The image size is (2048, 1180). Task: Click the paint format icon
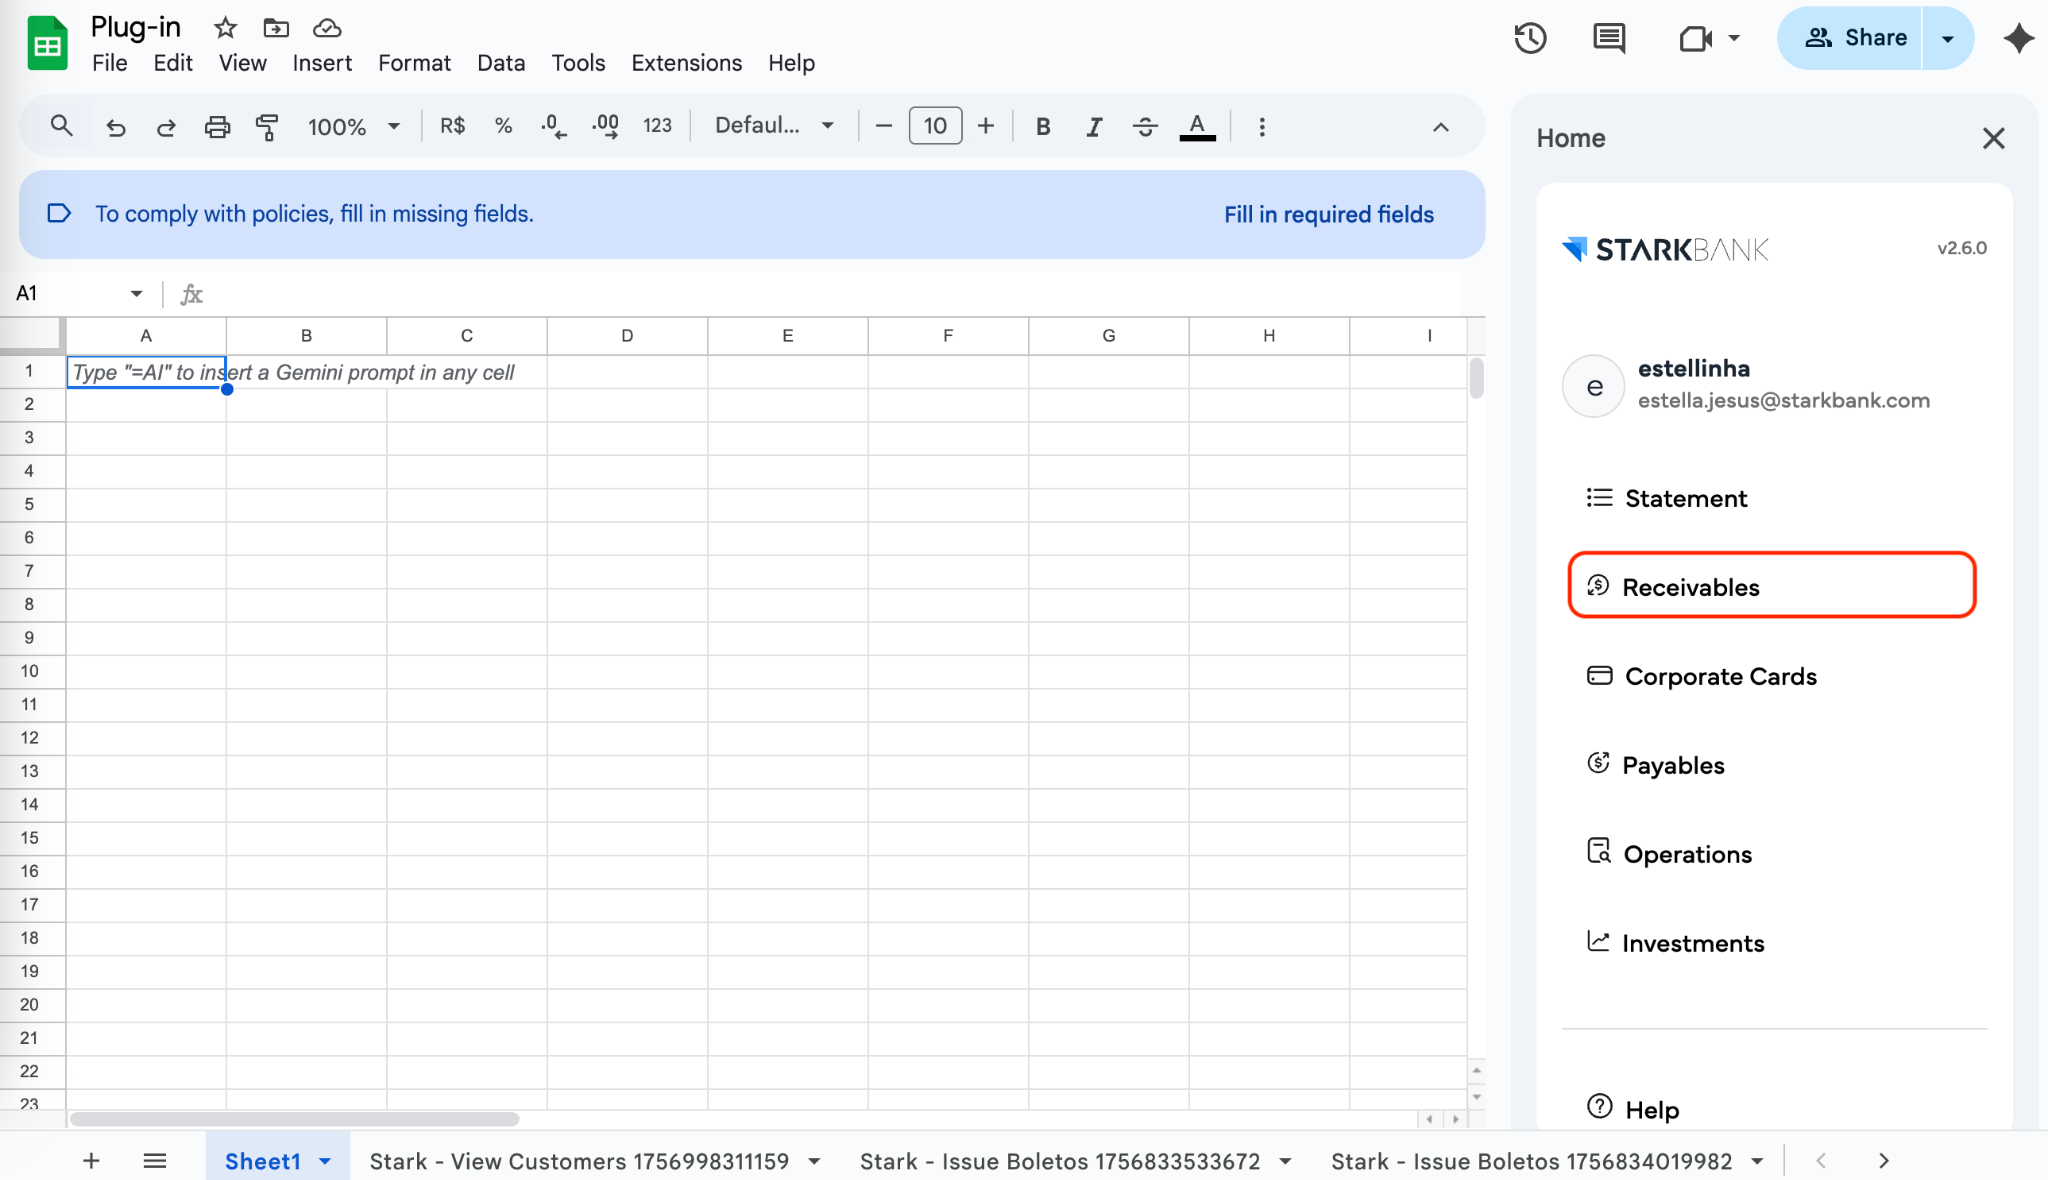(x=267, y=127)
